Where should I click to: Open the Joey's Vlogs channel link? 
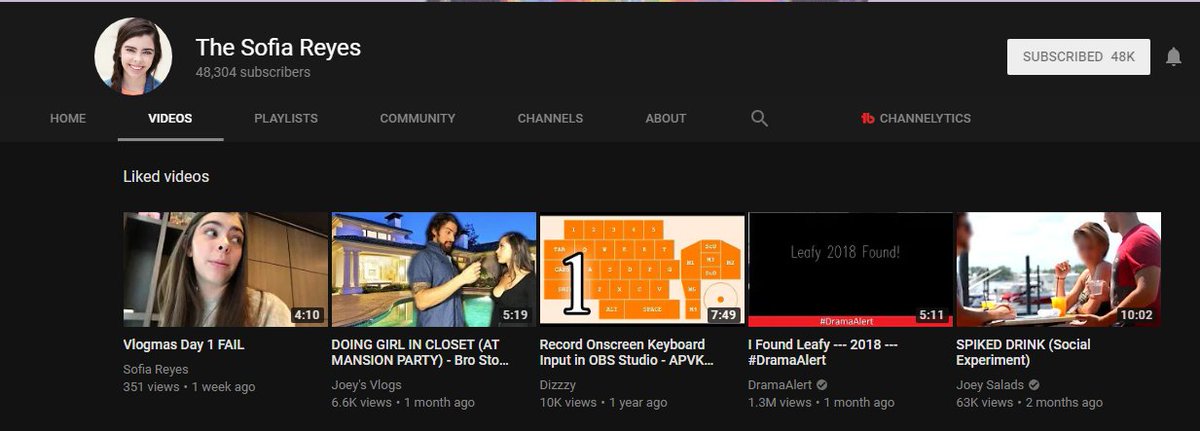(369, 385)
